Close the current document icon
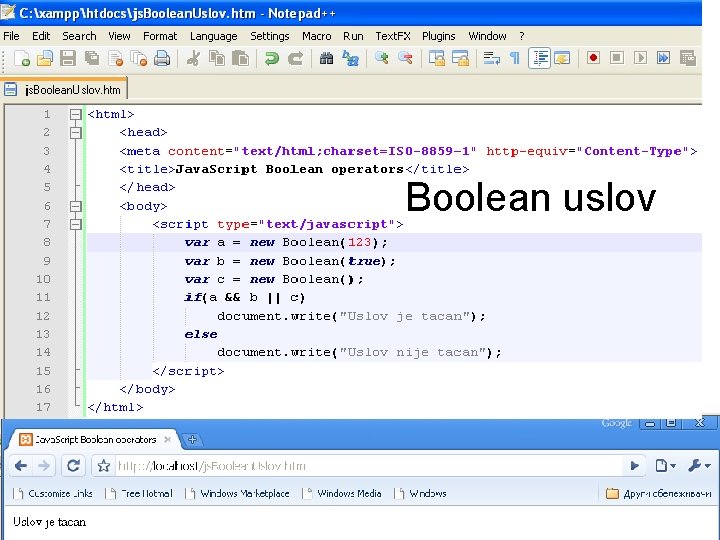This screenshot has height=540, width=720. pyautogui.click(x=116, y=58)
